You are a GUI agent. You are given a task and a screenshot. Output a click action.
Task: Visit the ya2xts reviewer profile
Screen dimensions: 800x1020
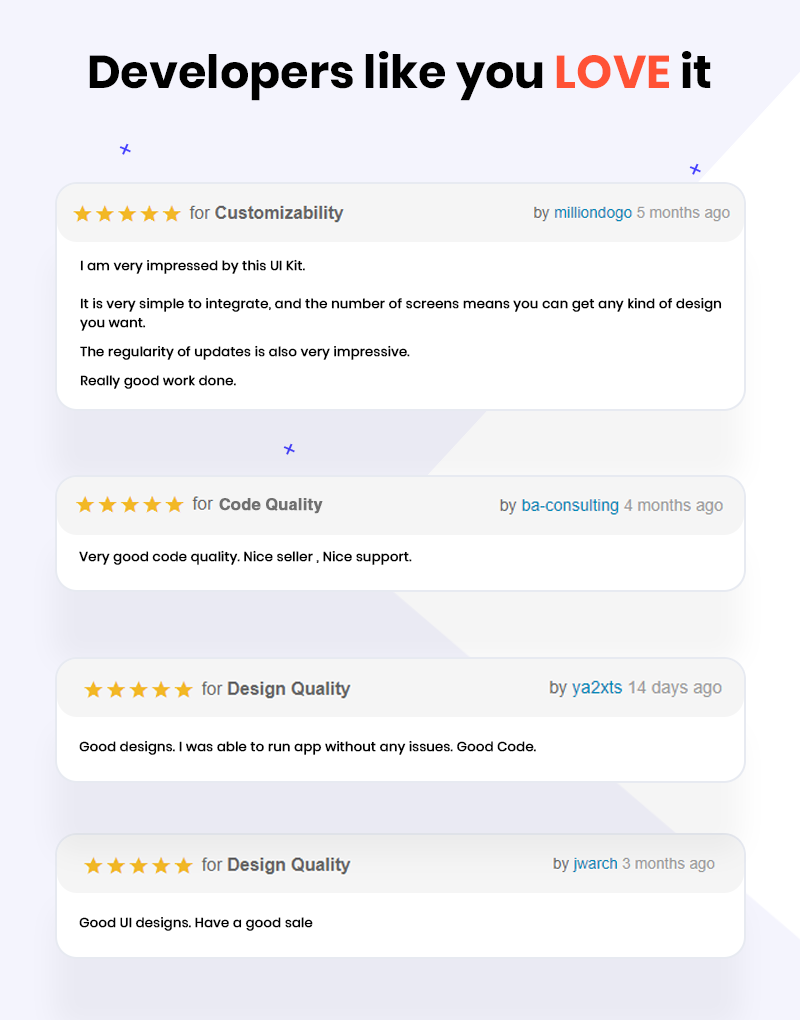[x=597, y=688]
